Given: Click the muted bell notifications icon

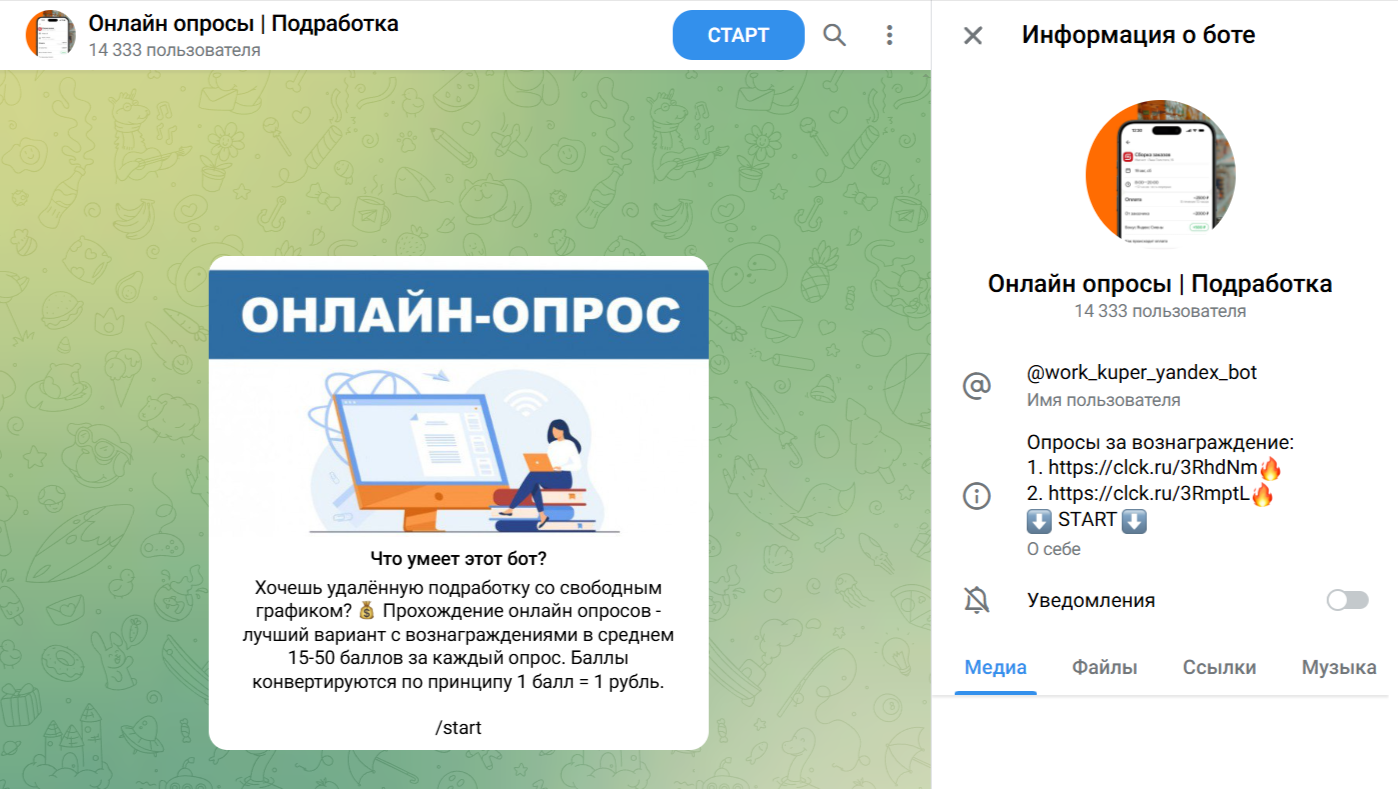Looking at the screenshot, I should [x=976, y=600].
